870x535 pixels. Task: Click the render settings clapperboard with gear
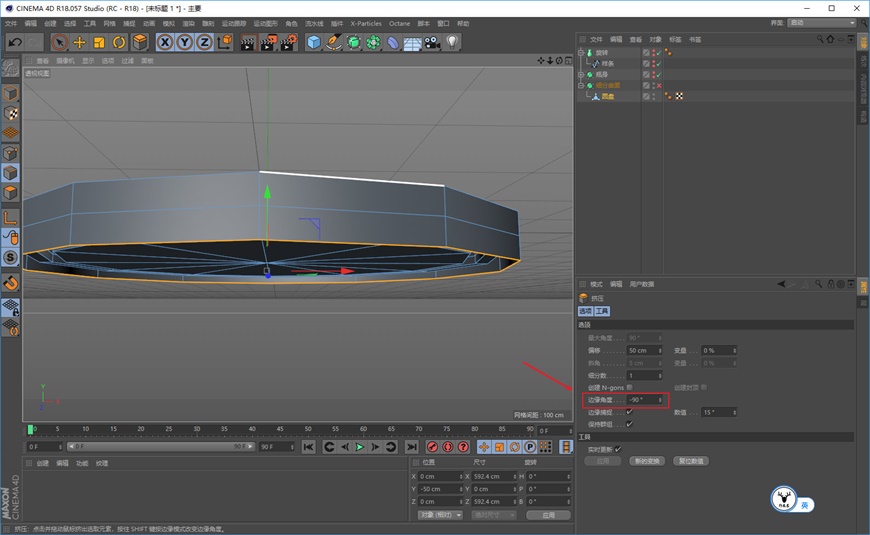click(288, 42)
